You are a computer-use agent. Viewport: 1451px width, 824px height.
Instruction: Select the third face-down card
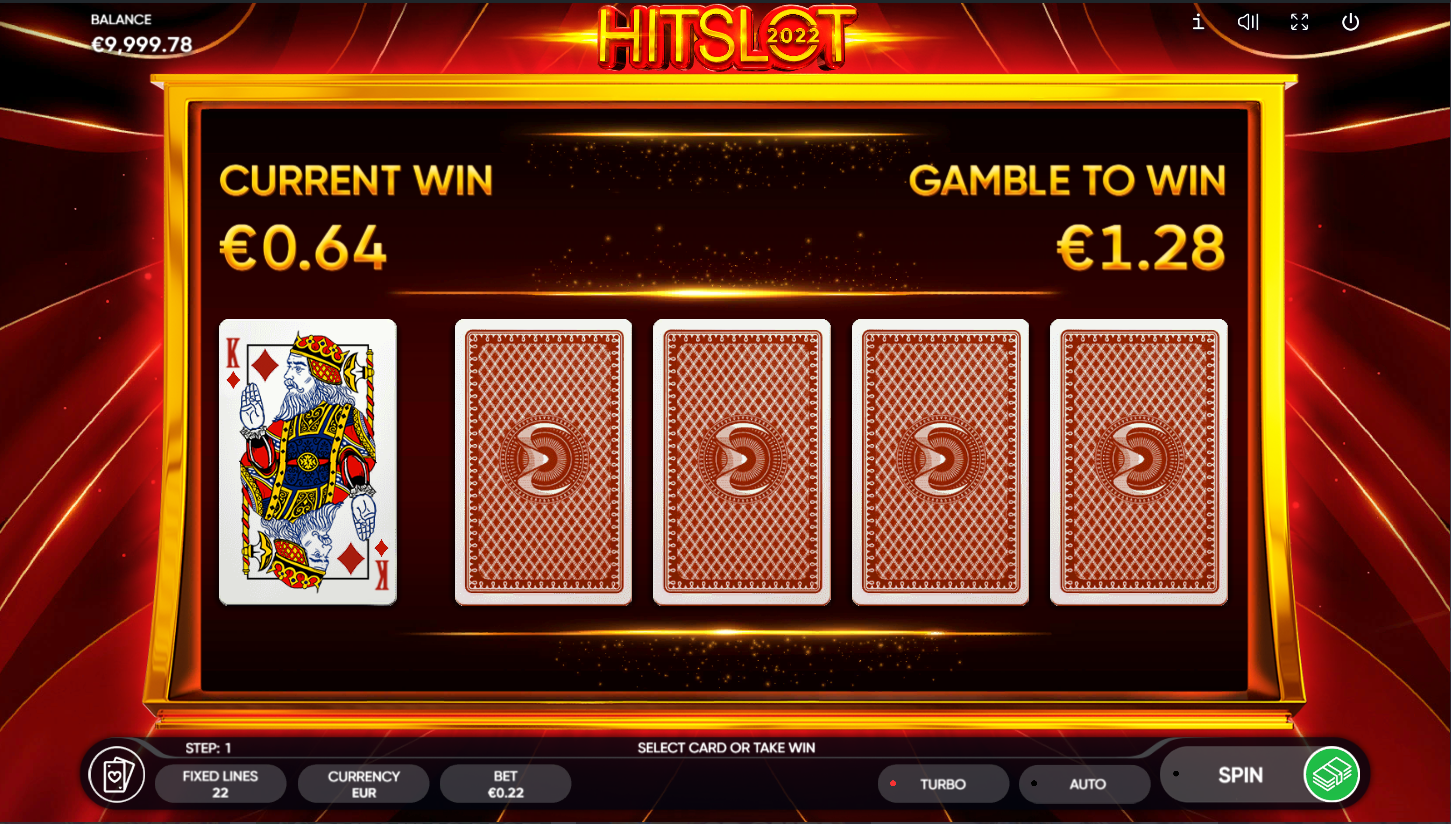(940, 462)
